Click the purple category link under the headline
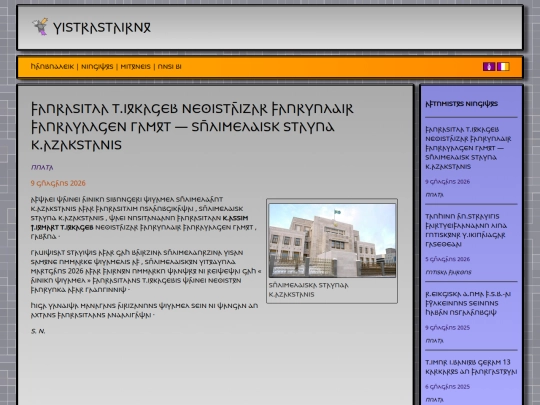 [42, 167]
